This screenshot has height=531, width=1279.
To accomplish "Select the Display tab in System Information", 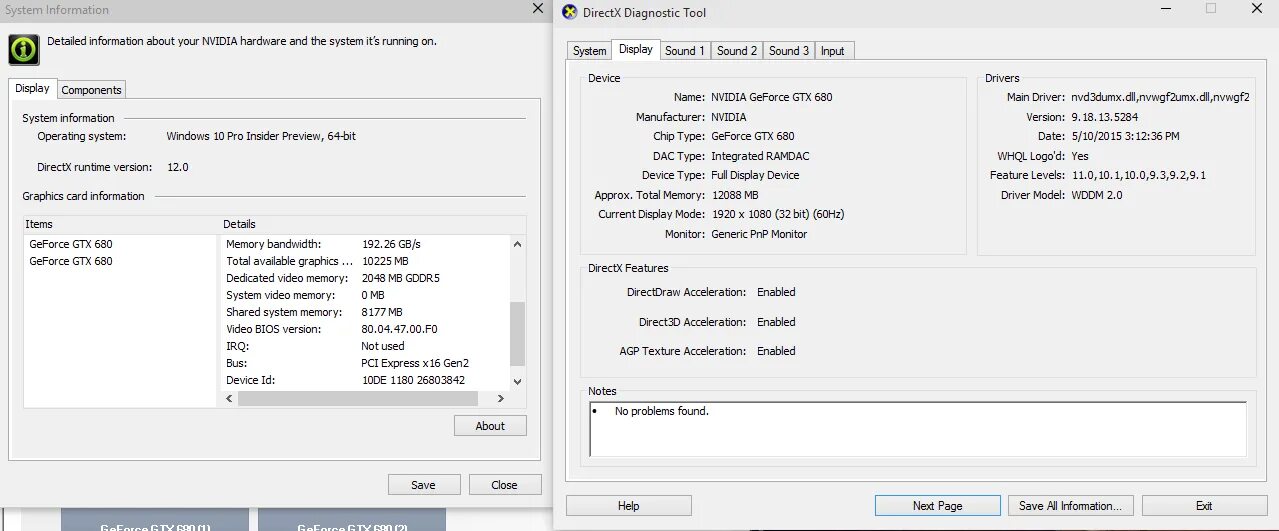I will tap(32, 88).
